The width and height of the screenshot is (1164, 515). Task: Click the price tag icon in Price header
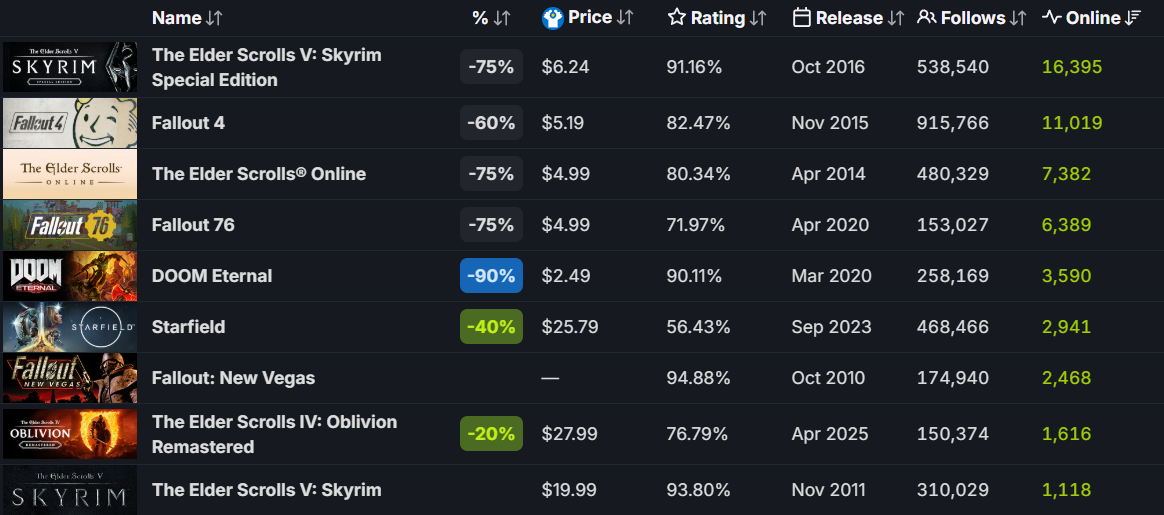[552, 18]
